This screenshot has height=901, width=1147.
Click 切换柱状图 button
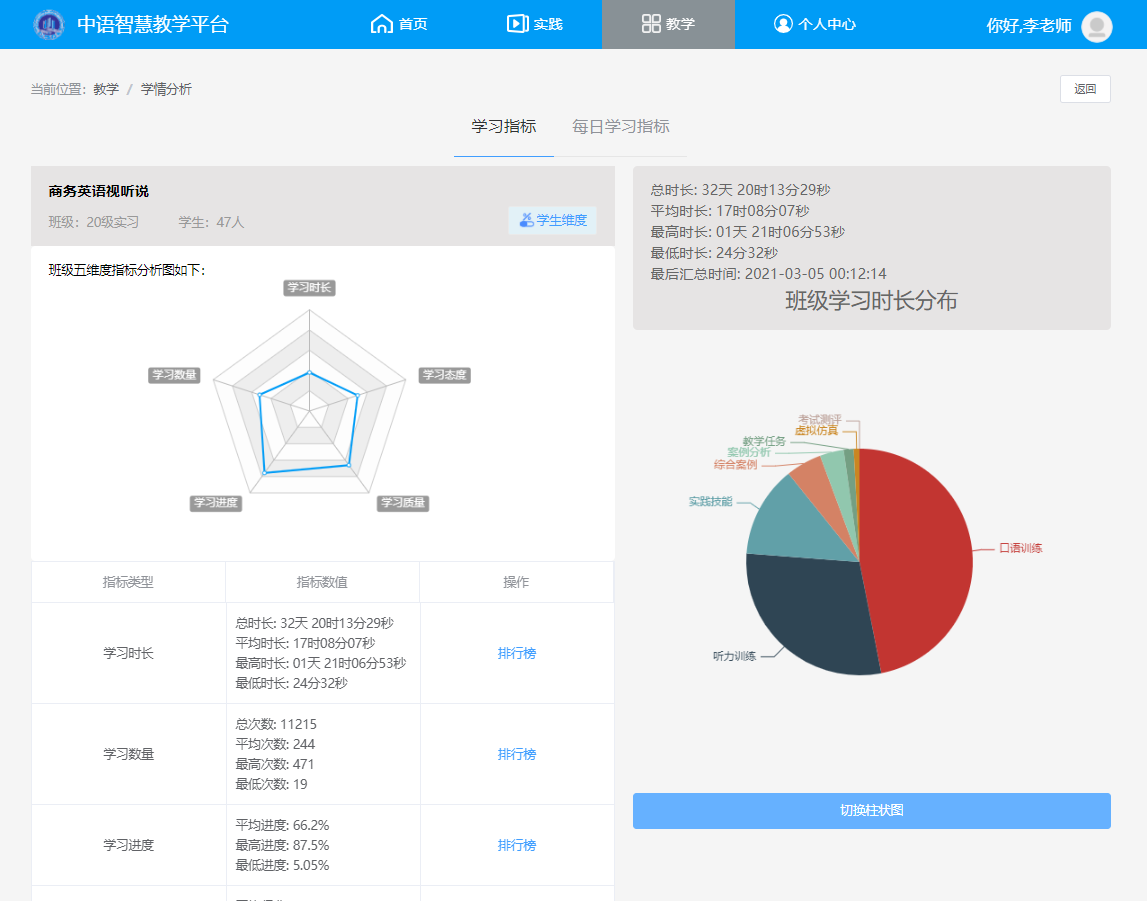coord(871,810)
